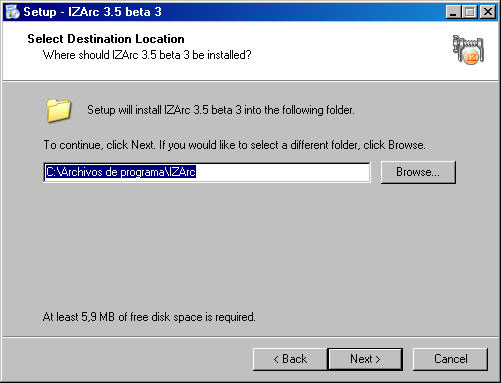Click 'Where should IZArc 3.5 beta 3 be installed?' text
Image resolution: width=501 pixels, height=383 pixels.
[x=147, y=55]
